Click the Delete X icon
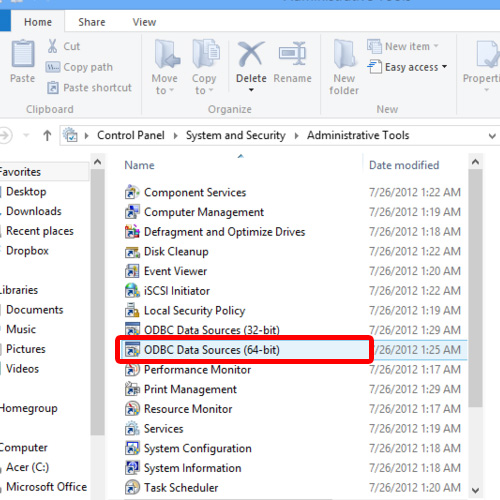This screenshot has height=500, width=500. (251, 54)
